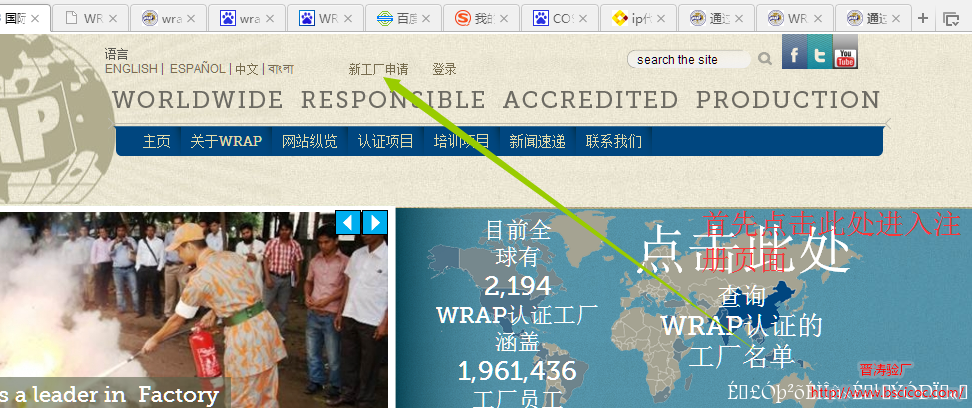Click the 登录 login link
The height and width of the screenshot is (408, 972).
tap(444, 69)
